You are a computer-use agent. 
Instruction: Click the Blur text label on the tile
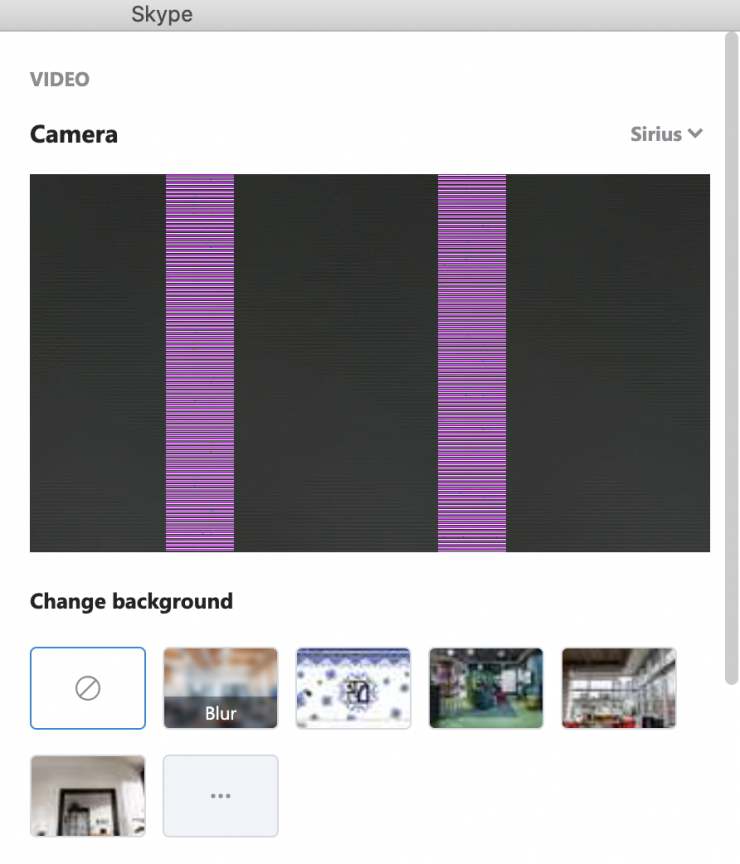pos(220,714)
